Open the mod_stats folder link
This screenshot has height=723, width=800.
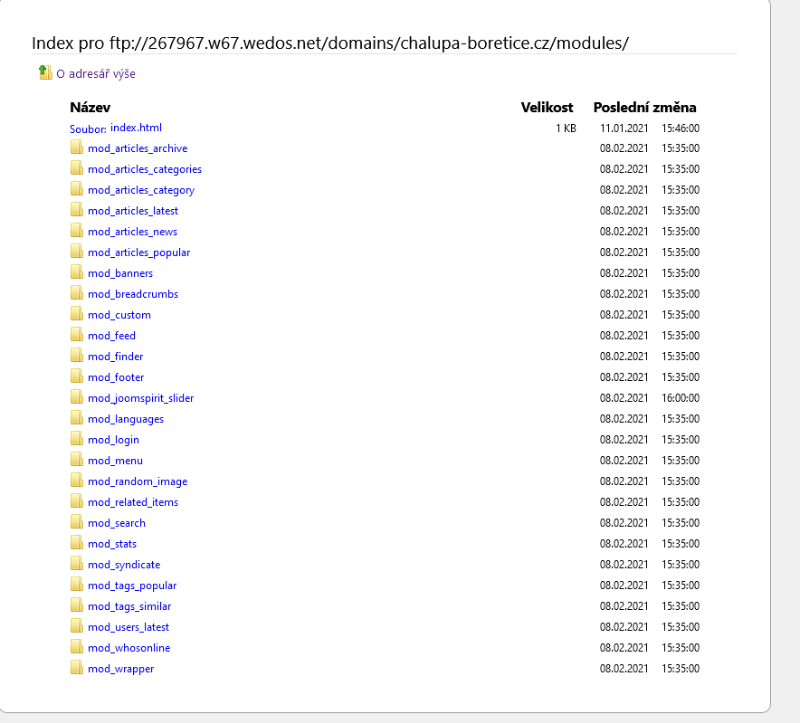112,544
